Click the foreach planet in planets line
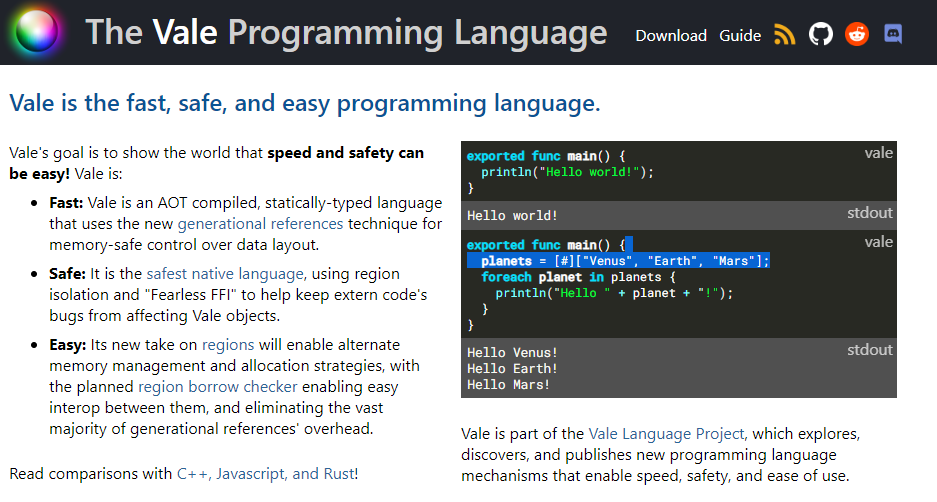937x502 pixels. point(578,277)
